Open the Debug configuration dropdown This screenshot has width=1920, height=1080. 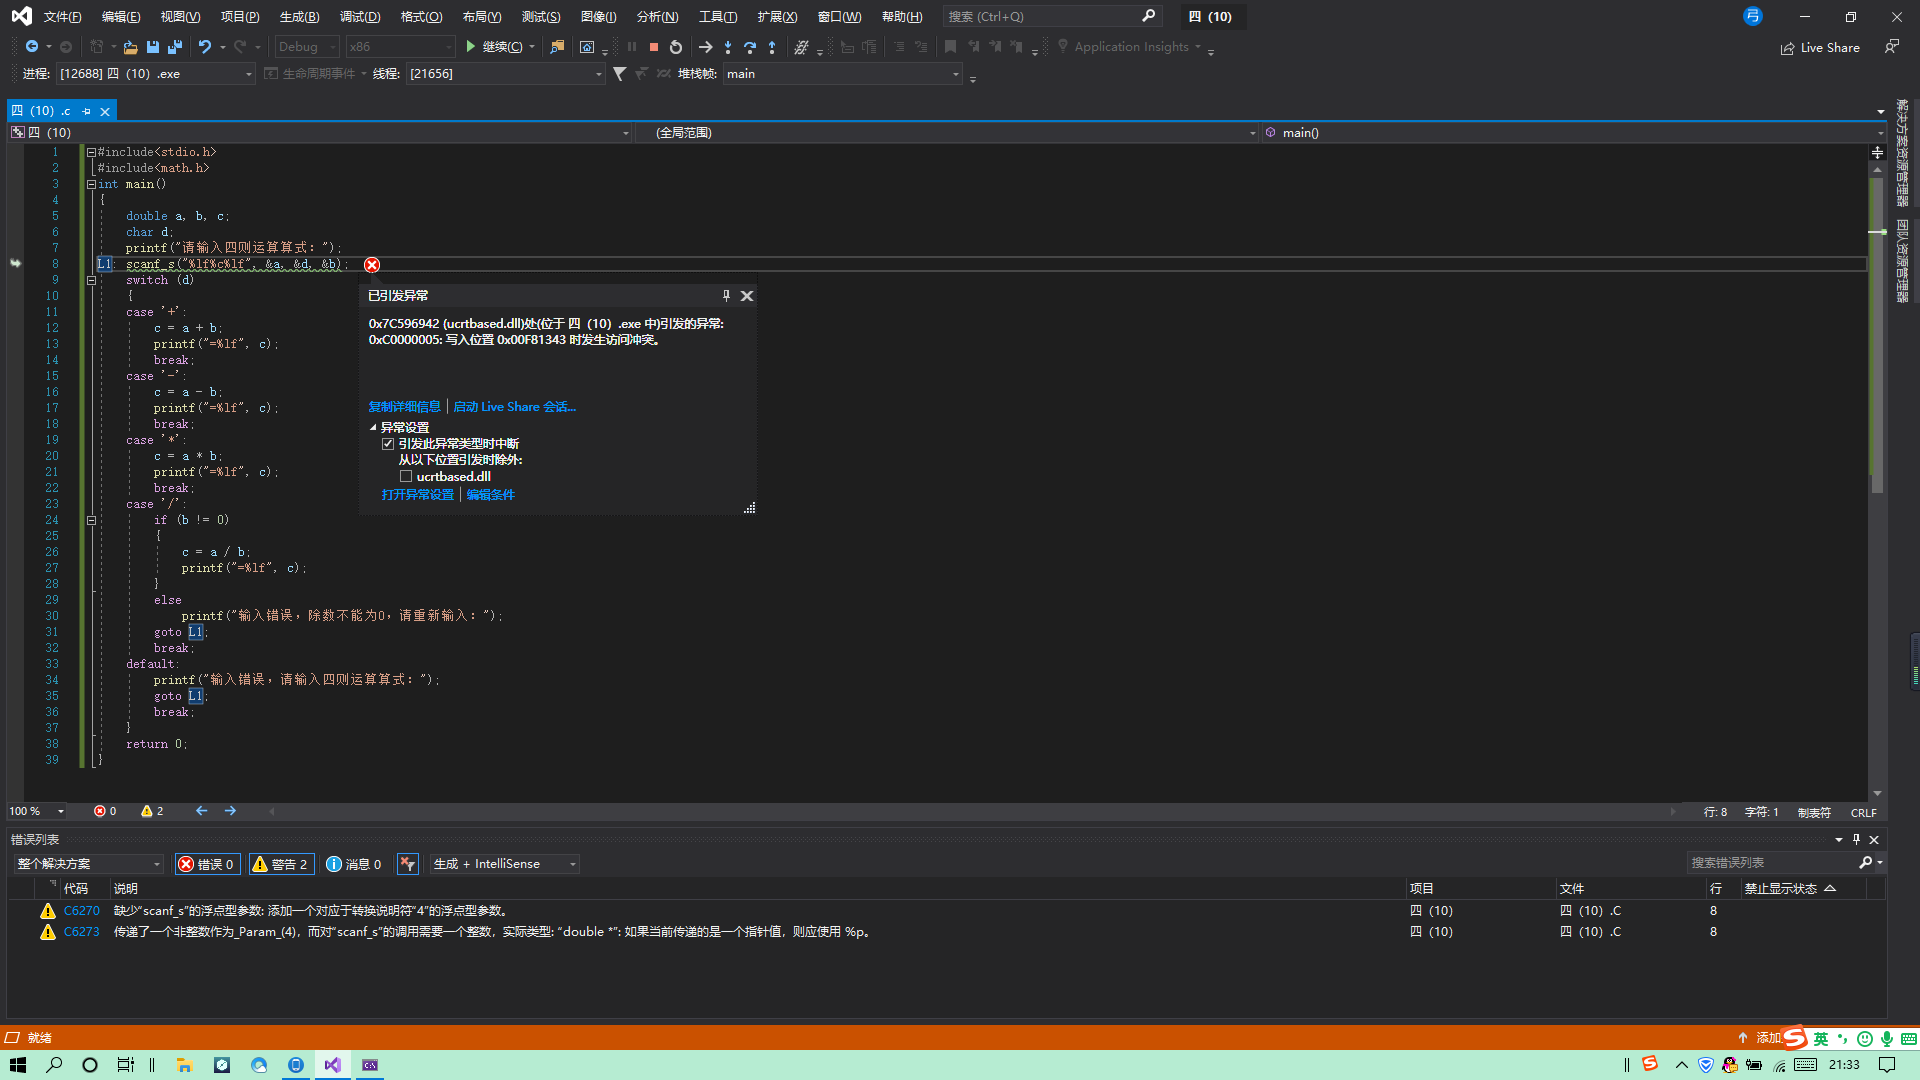tap(306, 47)
